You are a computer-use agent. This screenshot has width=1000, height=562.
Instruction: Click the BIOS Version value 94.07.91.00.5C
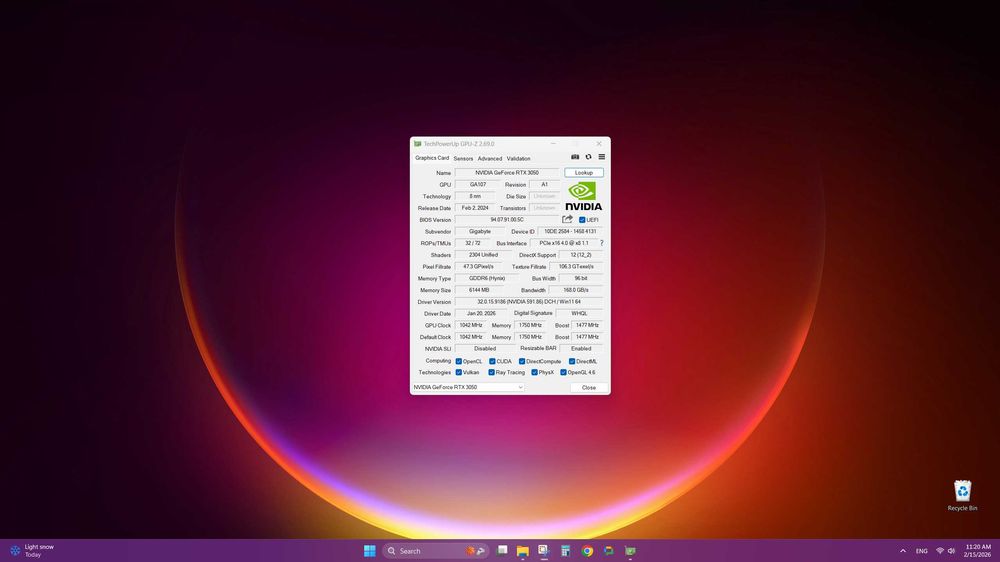(x=506, y=219)
